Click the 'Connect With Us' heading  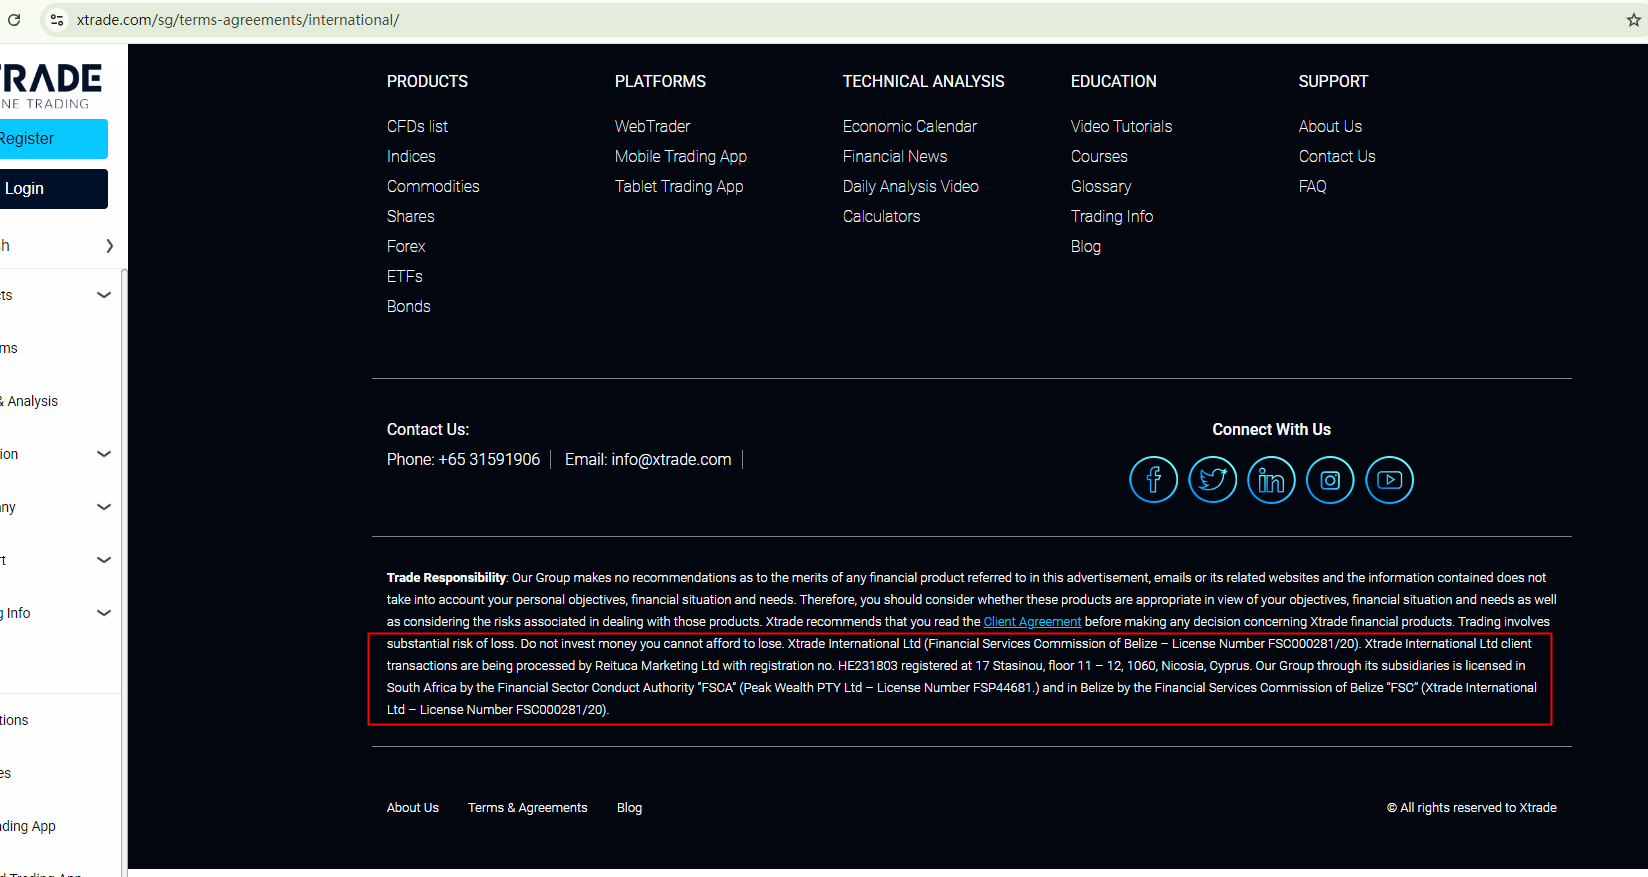click(1272, 430)
